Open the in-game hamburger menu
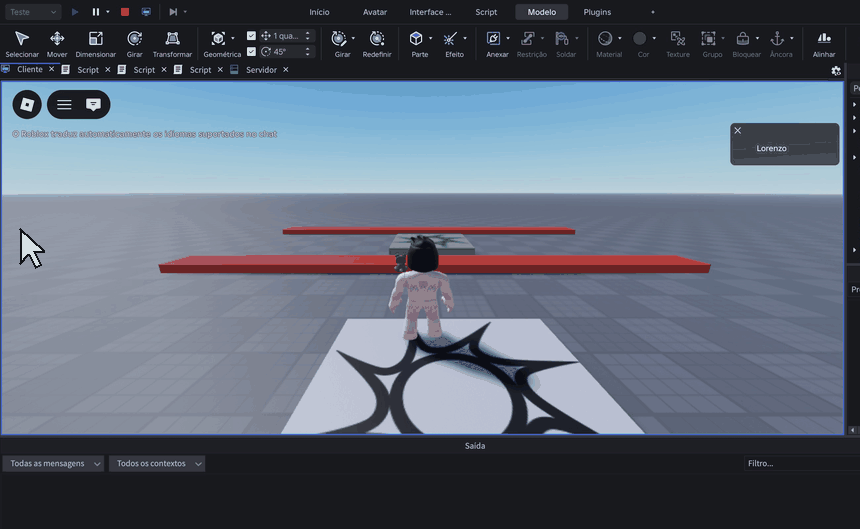Viewport: 860px width, 529px height. coord(64,104)
